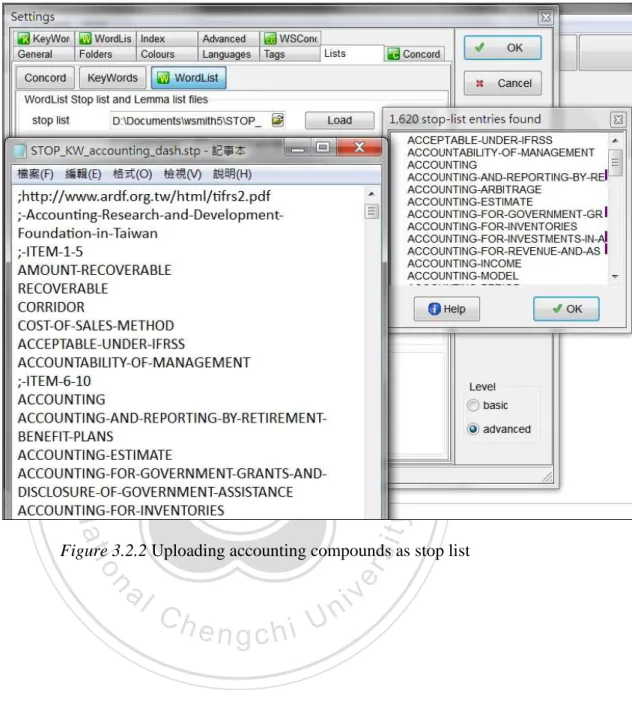This screenshot has height=708, width=632.
Task: Click the entries list scrollbar thumb
Action: coord(615,162)
